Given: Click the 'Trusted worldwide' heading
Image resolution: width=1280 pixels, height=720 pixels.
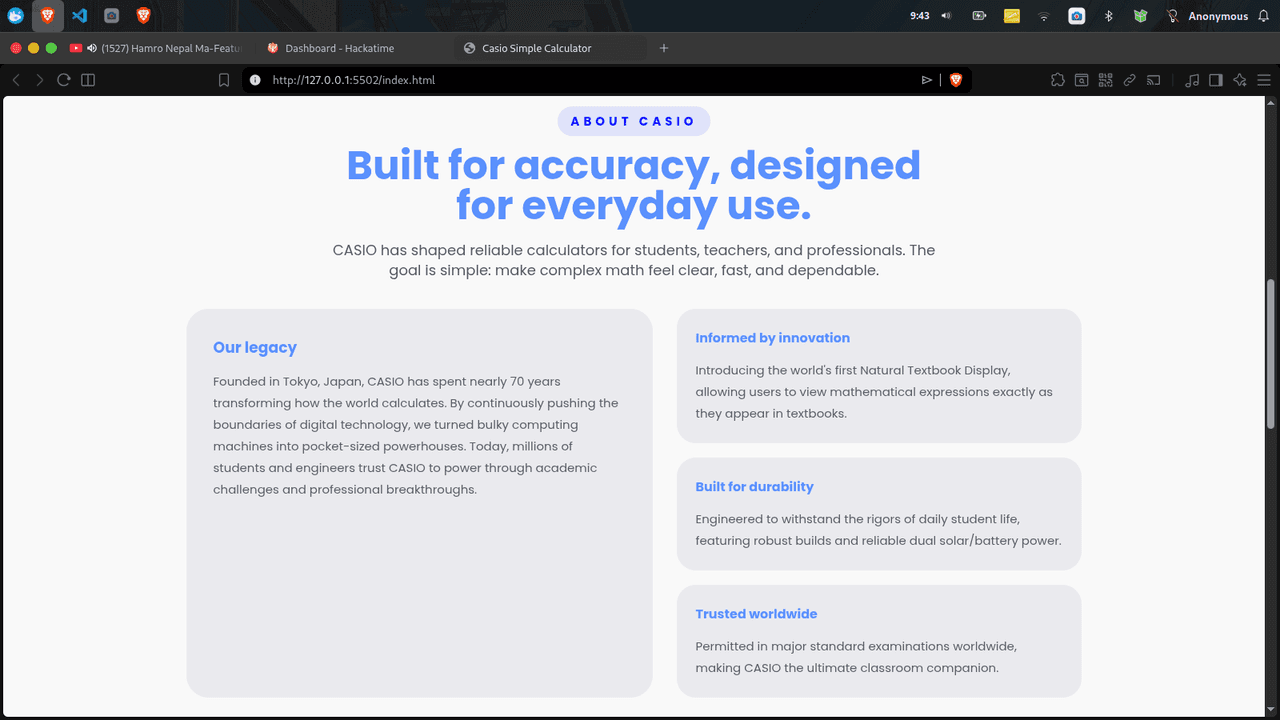Looking at the screenshot, I should click(757, 614).
